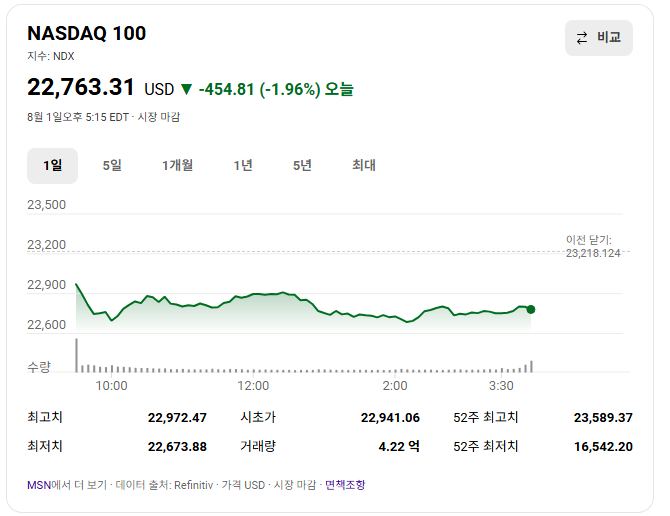670x516 pixels.
Task: Click the 2:00 time axis label
Action: coord(395,386)
